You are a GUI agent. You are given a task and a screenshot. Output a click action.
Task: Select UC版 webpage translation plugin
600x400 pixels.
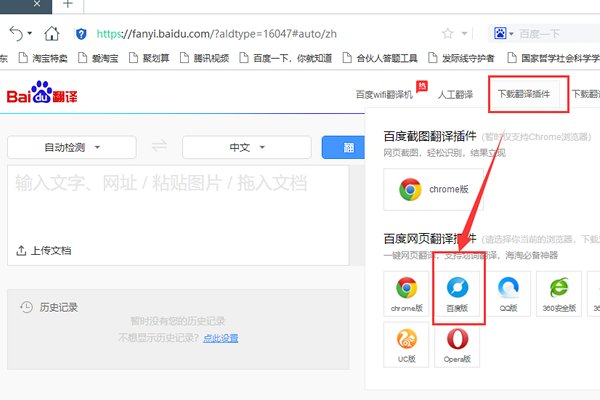click(x=406, y=344)
